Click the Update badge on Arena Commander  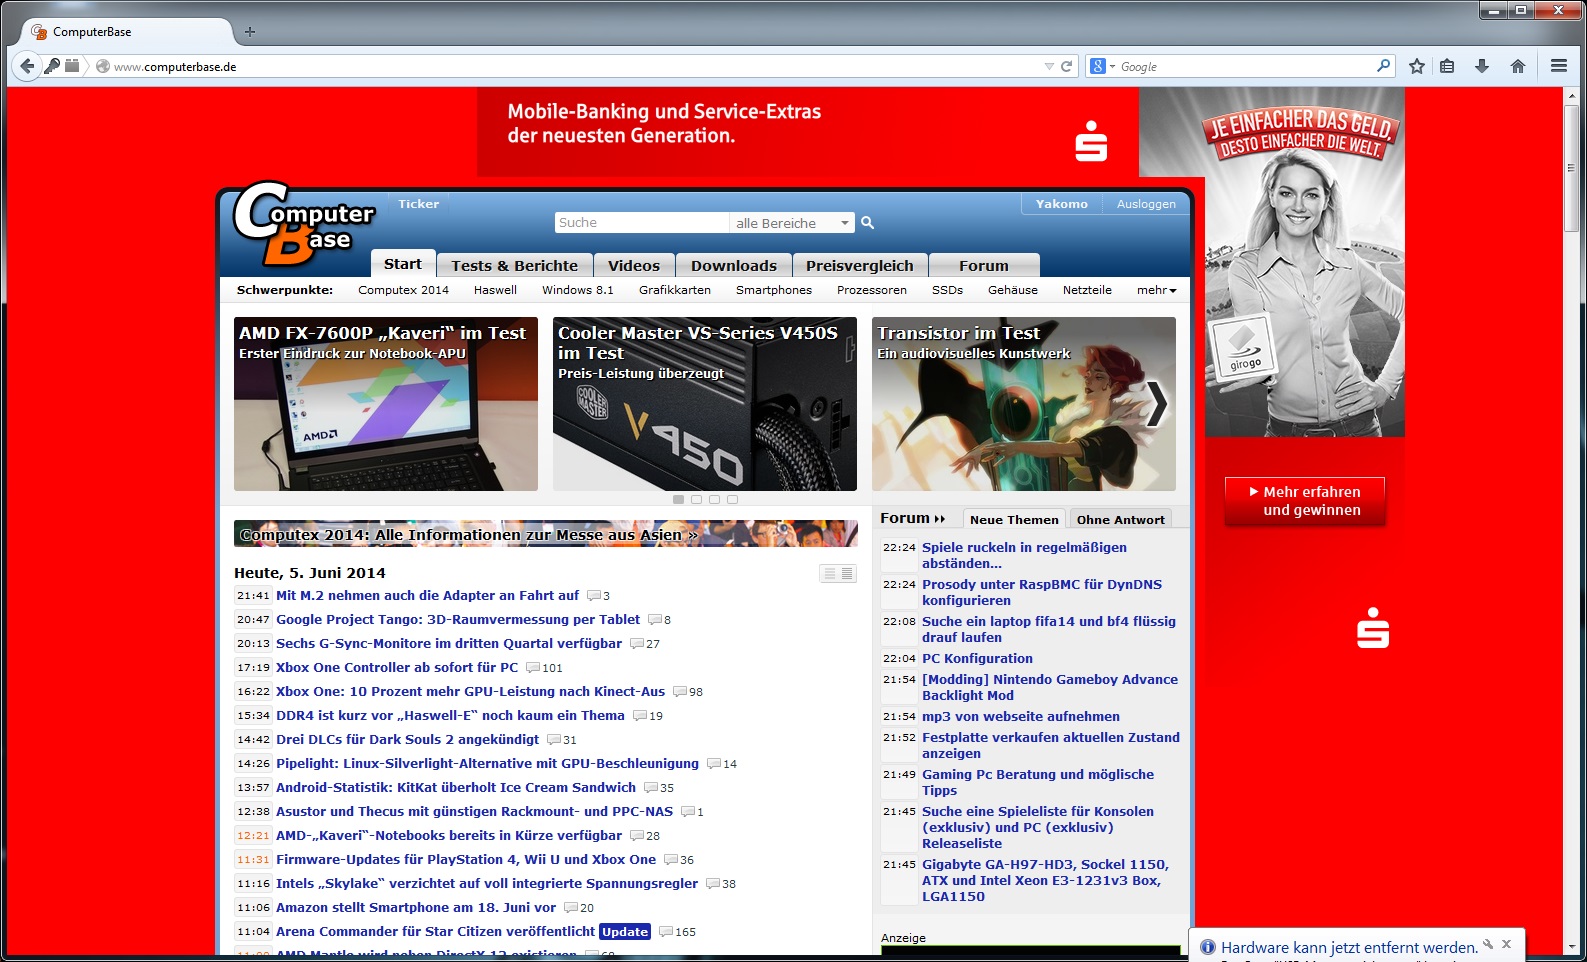point(625,932)
